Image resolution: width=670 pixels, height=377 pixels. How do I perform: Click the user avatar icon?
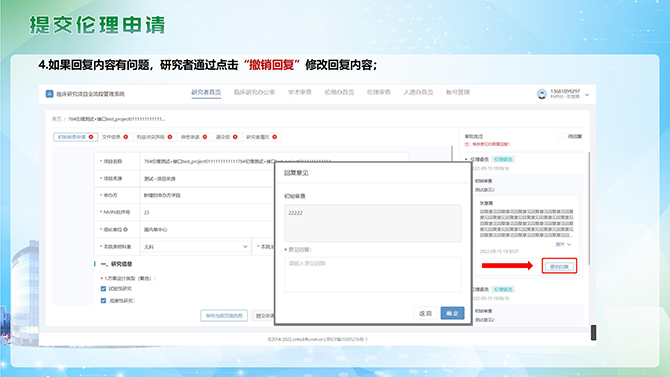point(541,94)
